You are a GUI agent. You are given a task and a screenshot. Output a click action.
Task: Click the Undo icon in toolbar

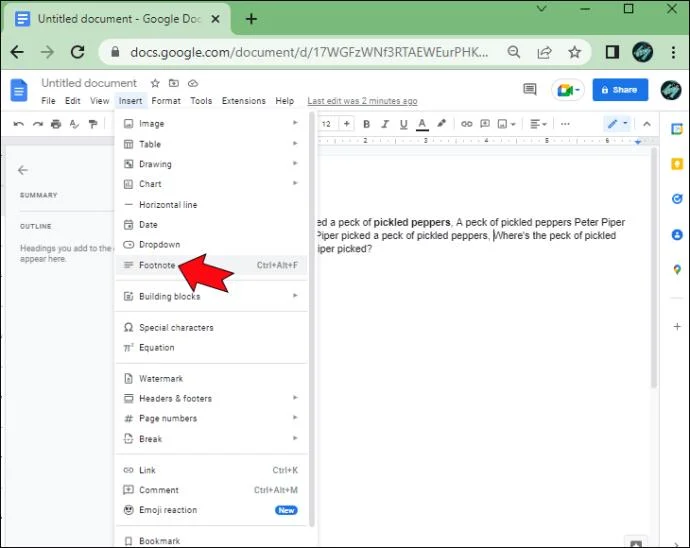[x=18, y=124]
